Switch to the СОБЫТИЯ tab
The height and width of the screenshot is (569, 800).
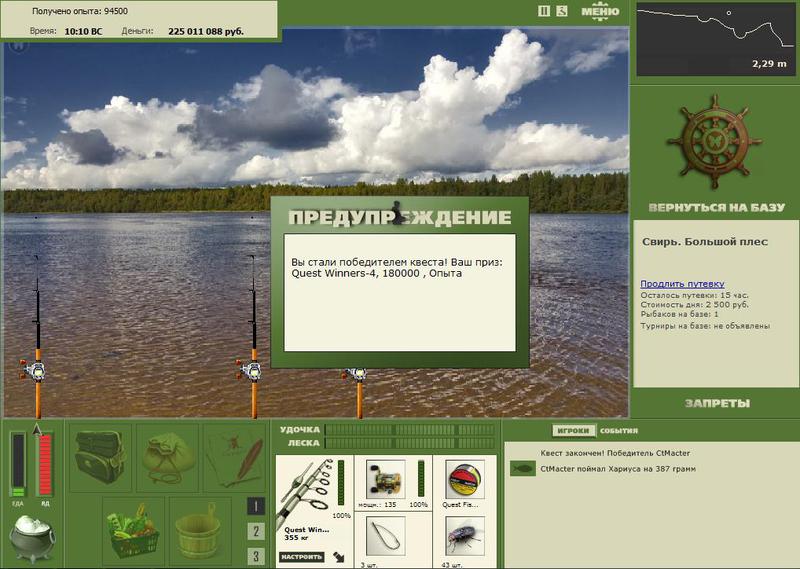click(x=618, y=431)
